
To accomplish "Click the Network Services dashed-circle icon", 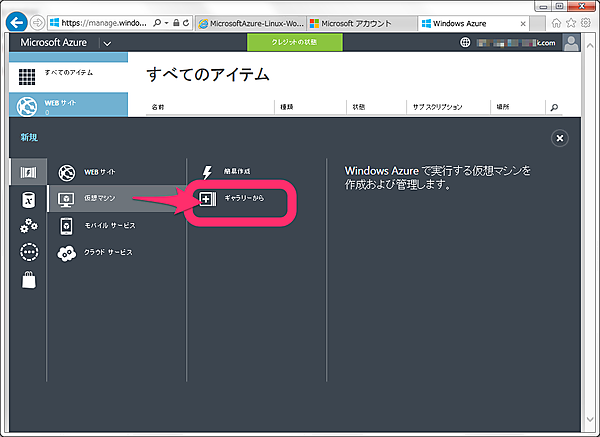I will click(28, 252).
